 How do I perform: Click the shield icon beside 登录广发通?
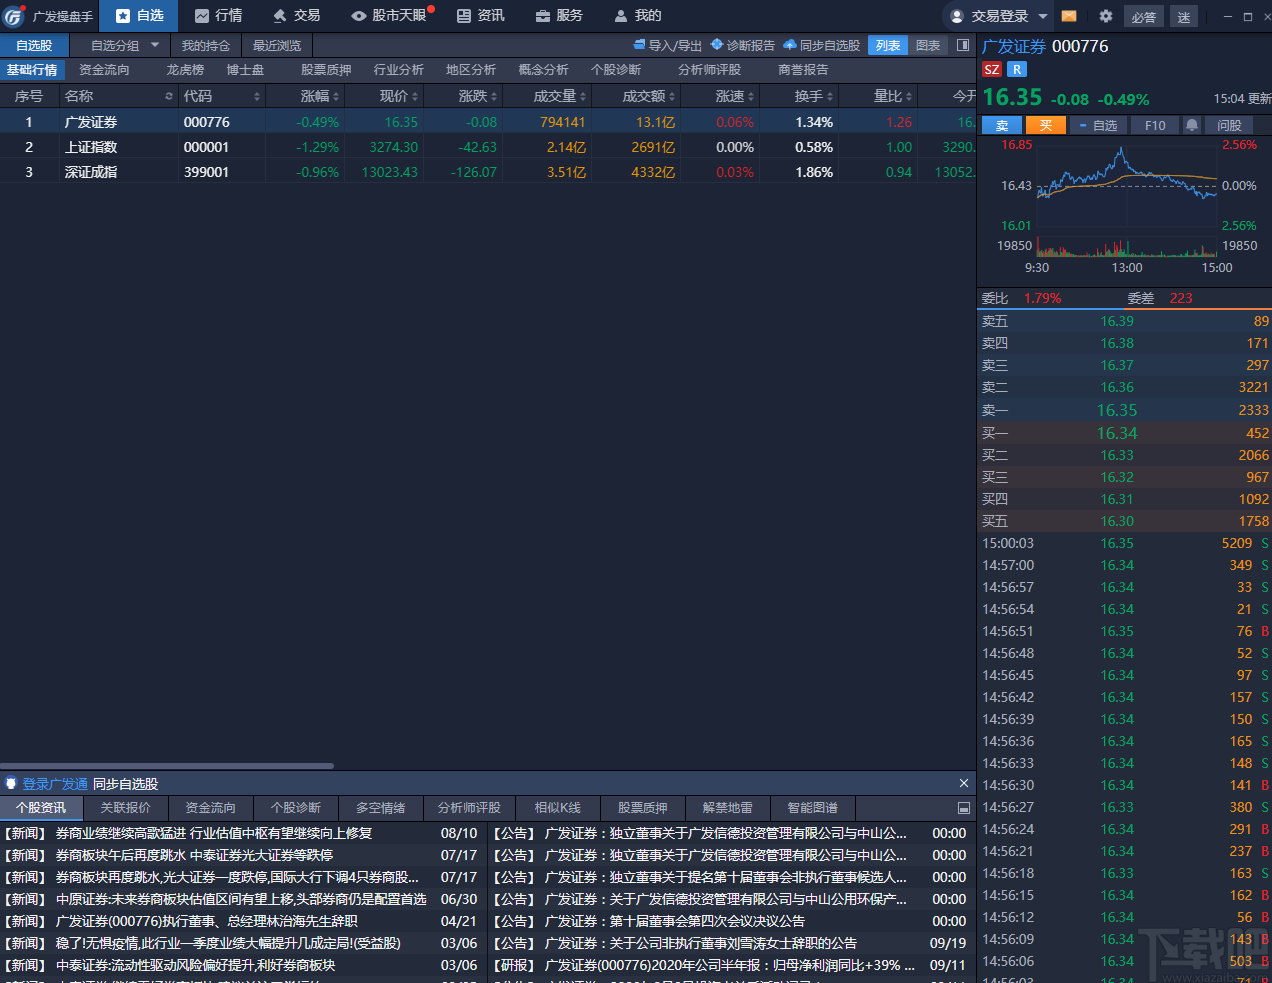(11, 784)
